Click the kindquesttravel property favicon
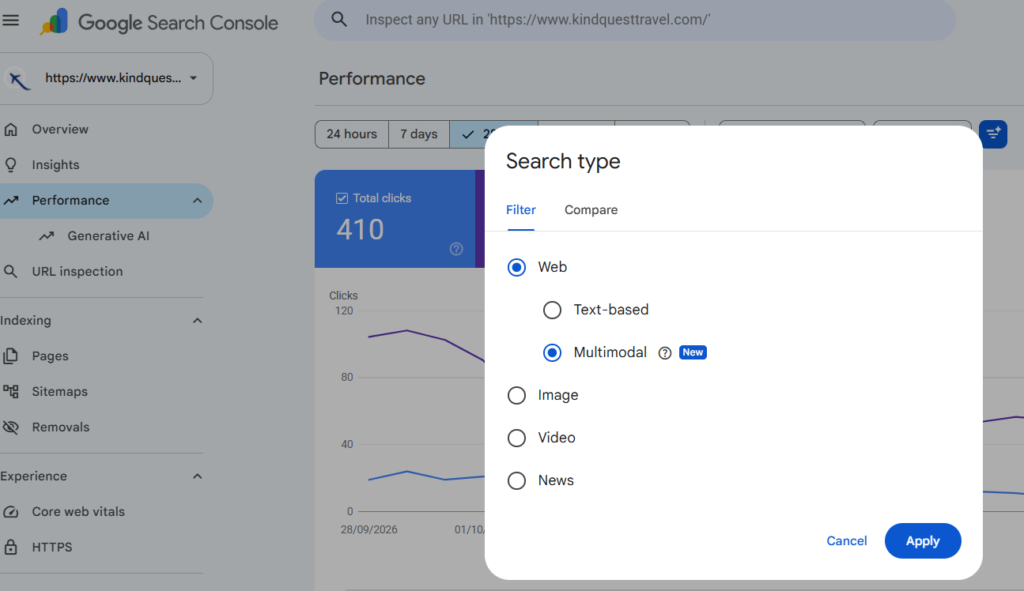1024x591 pixels. (x=18, y=79)
